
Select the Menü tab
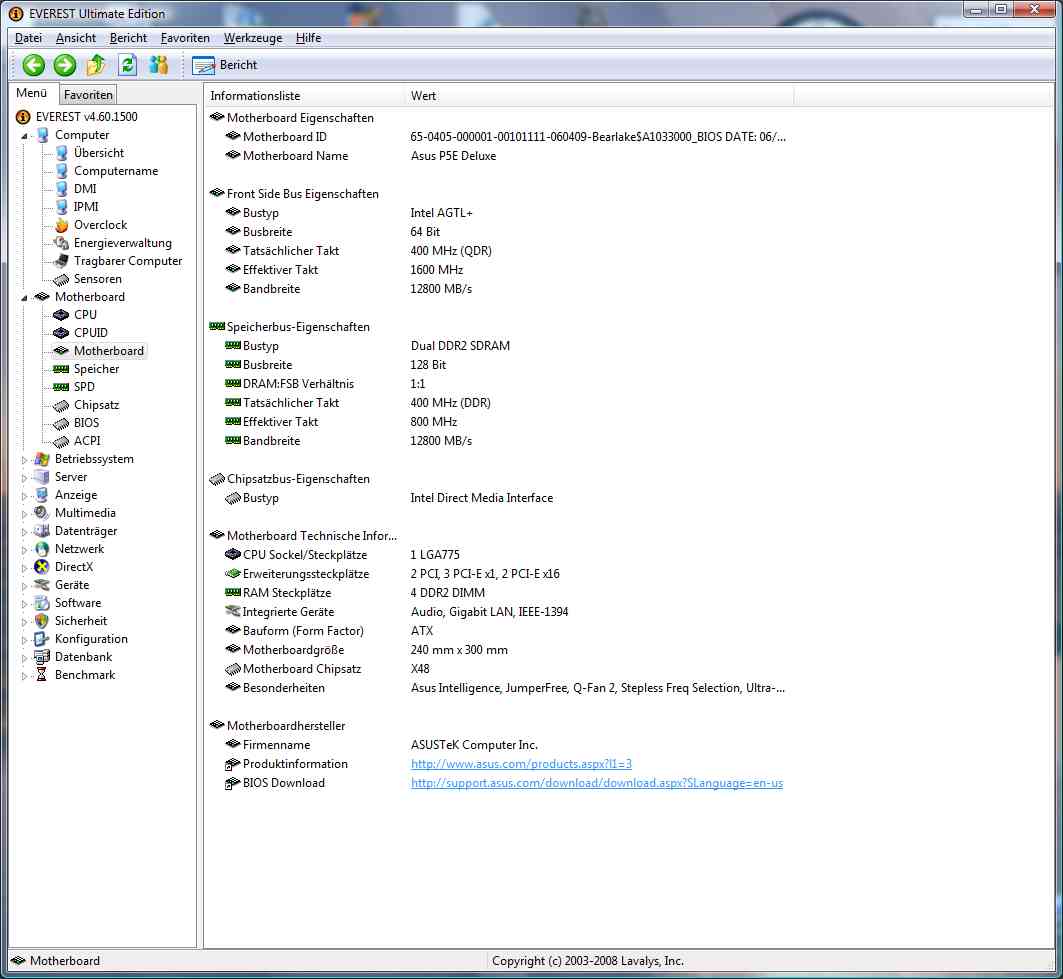(32, 93)
